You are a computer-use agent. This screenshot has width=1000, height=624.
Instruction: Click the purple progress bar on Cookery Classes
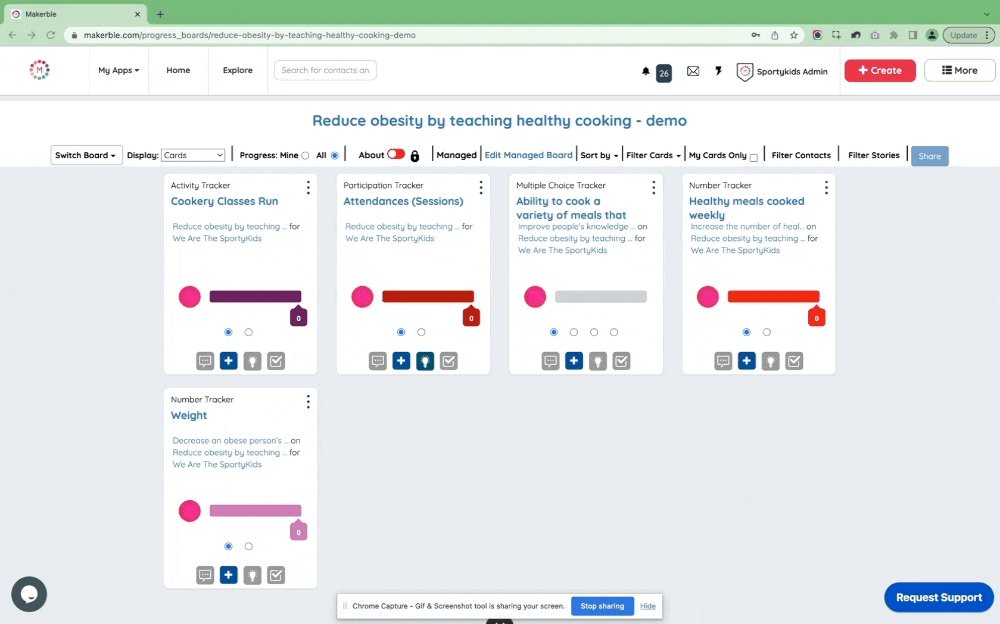(x=255, y=297)
